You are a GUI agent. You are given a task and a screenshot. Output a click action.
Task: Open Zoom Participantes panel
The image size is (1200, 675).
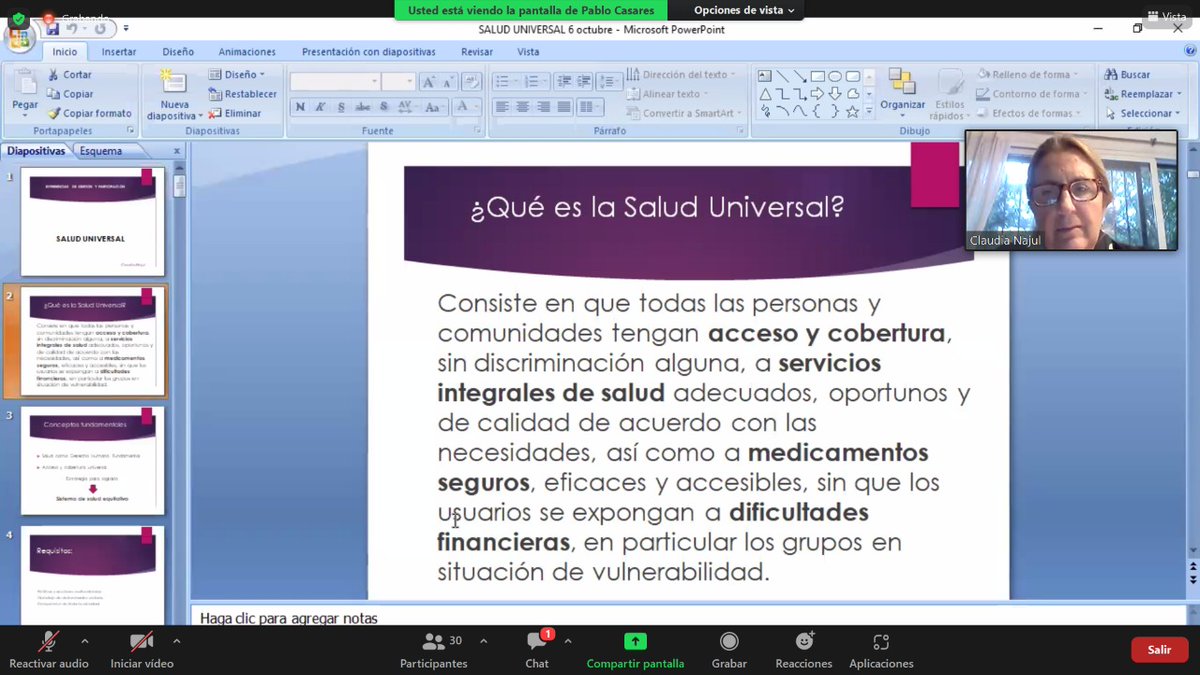[x=434, y=650]
